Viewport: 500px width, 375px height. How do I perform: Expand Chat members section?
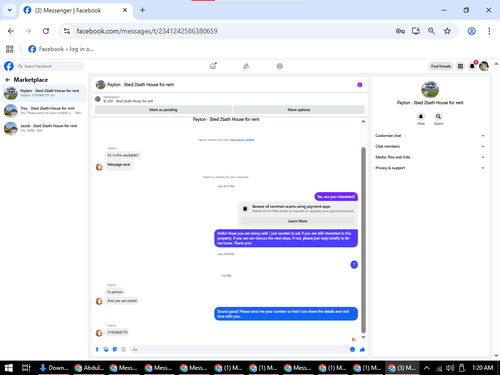(430, 146)
